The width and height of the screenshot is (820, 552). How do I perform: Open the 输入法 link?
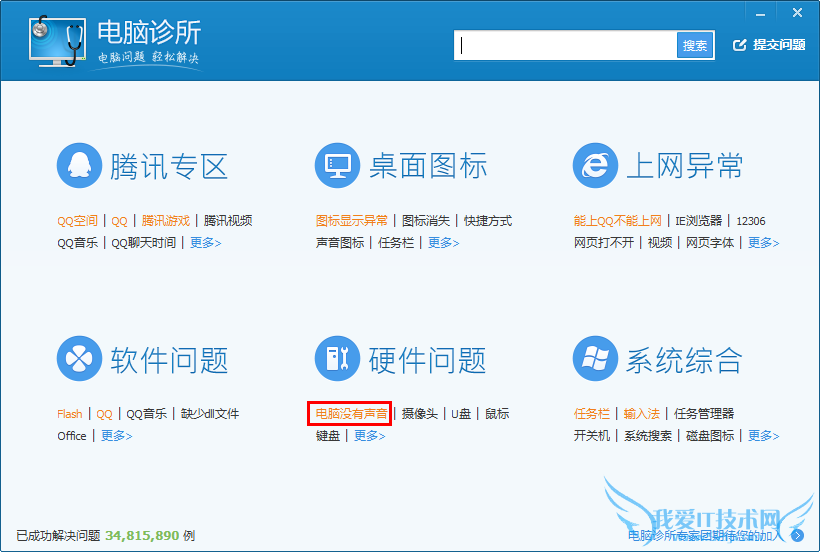642,414
